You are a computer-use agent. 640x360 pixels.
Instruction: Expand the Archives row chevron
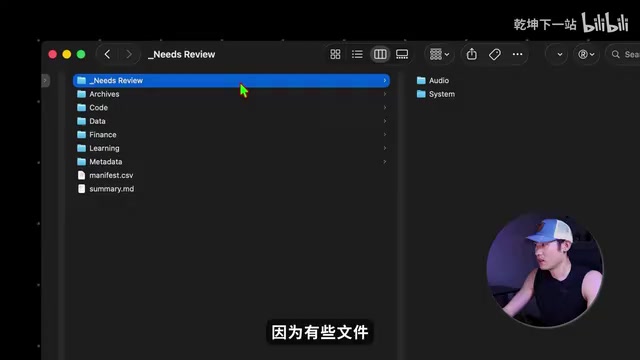point(384,94)
